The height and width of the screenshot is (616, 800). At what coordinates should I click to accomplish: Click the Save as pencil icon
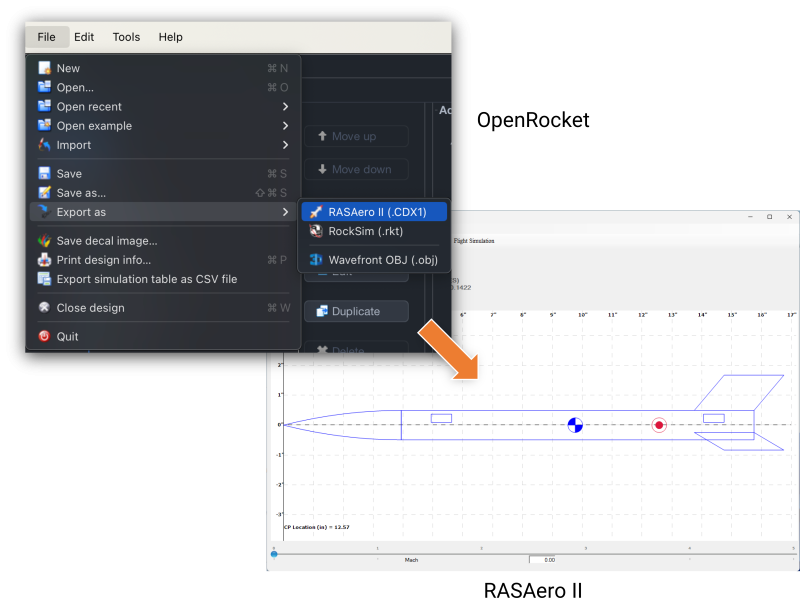(x=45, y=193)
